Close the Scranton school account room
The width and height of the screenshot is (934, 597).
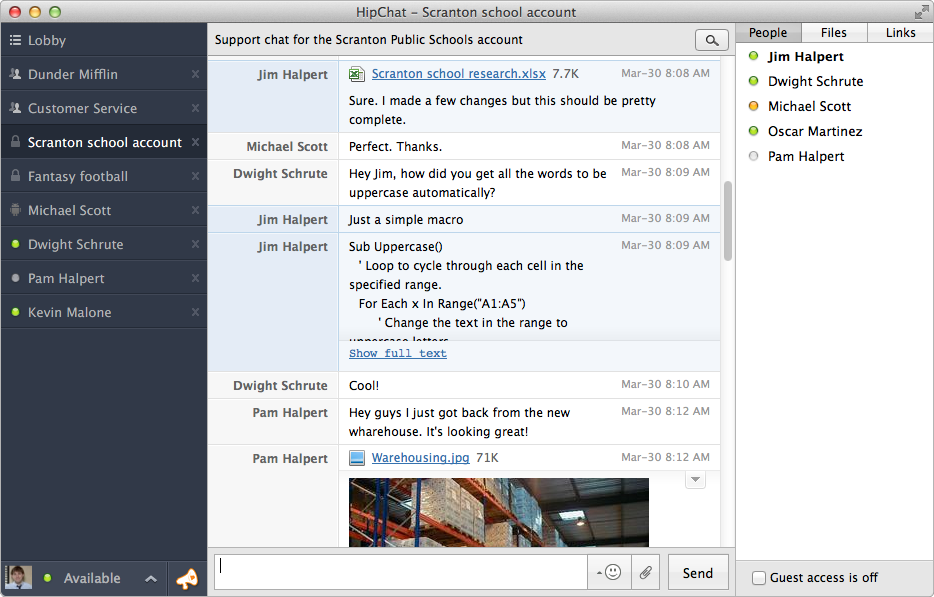pyautogui.click(x=195, y=142)
